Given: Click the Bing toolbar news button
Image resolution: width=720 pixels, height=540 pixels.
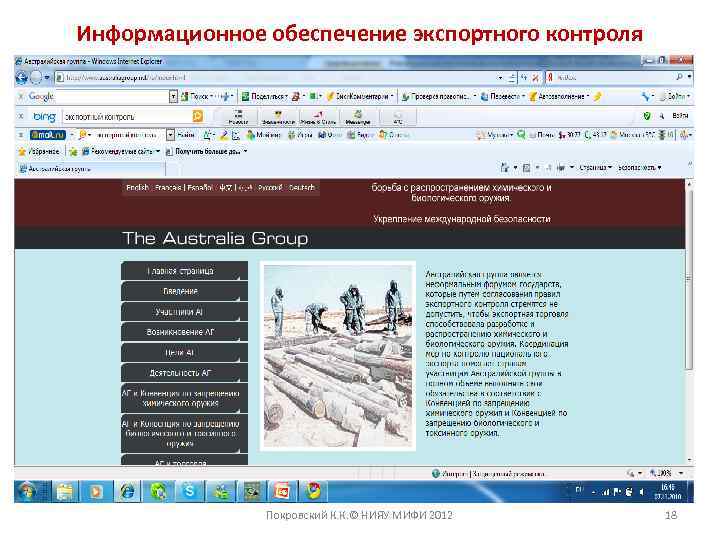Looking at the screenshot, I should (x=238, y=117).
